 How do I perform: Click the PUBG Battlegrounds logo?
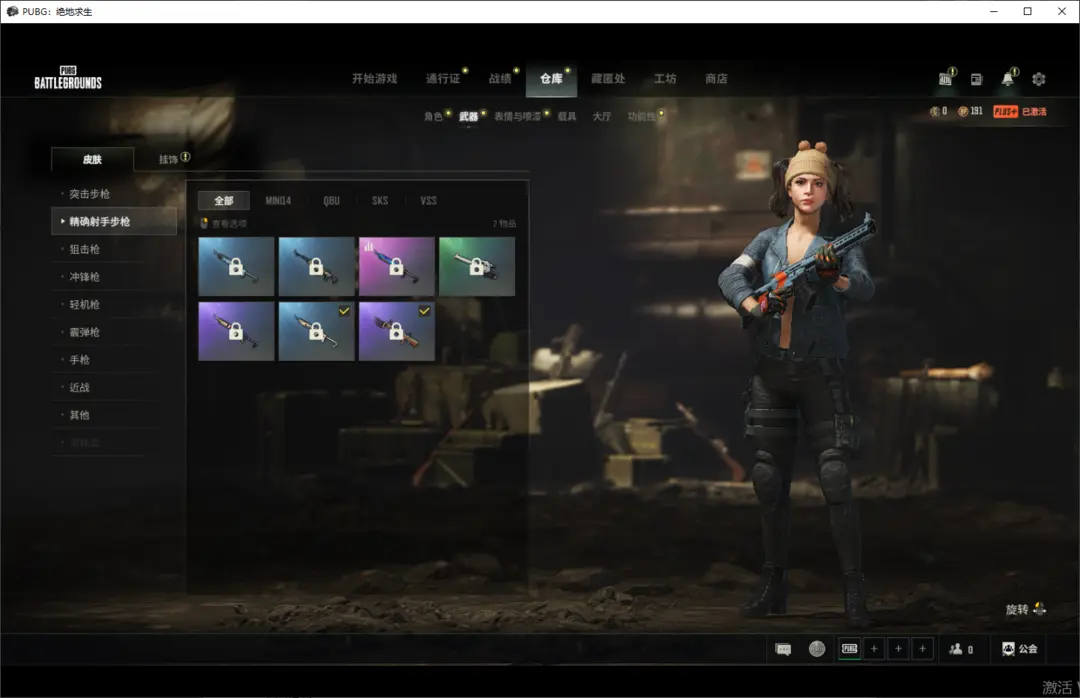tap(68, 78)
